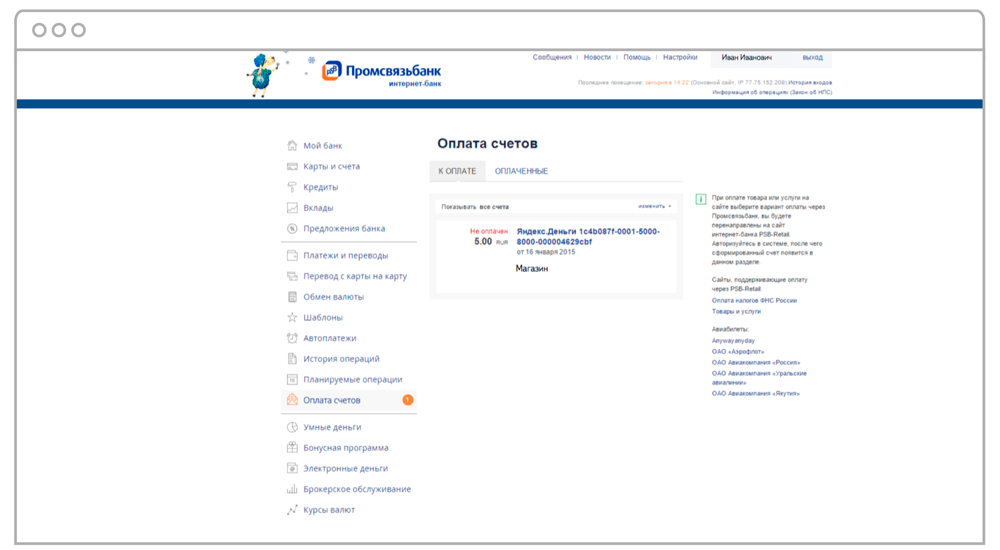Switch to ОПЛАЧЕННЫЕ tab
The width and height of the screenshot is (1000, 550).
521,171
